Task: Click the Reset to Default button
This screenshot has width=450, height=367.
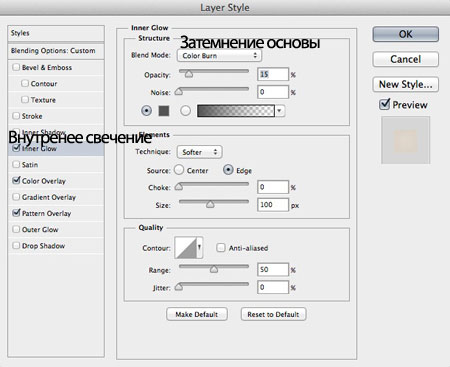Action: pyautogui.click(x=273, y=314)
